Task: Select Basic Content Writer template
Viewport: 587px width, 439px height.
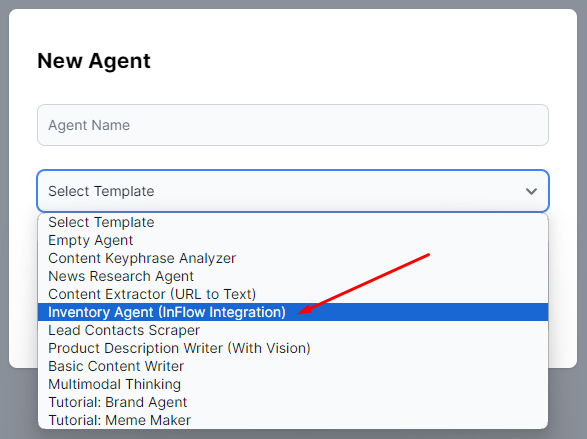Action: tap(293, 366)
